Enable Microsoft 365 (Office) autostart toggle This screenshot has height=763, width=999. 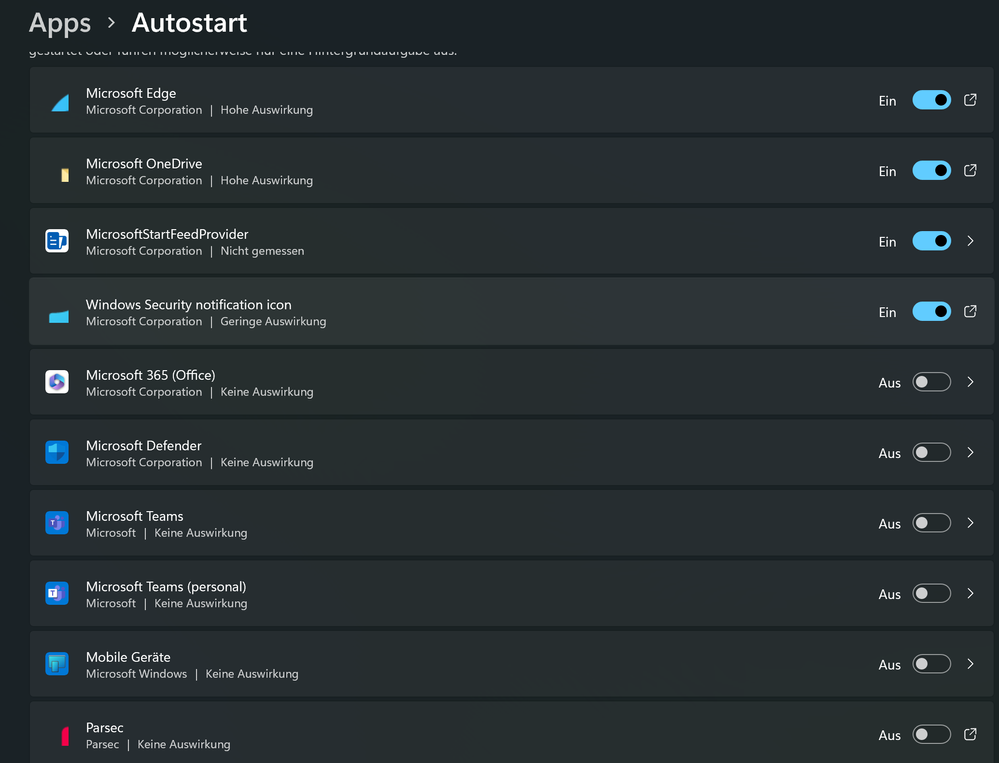(x=931, y=382)
